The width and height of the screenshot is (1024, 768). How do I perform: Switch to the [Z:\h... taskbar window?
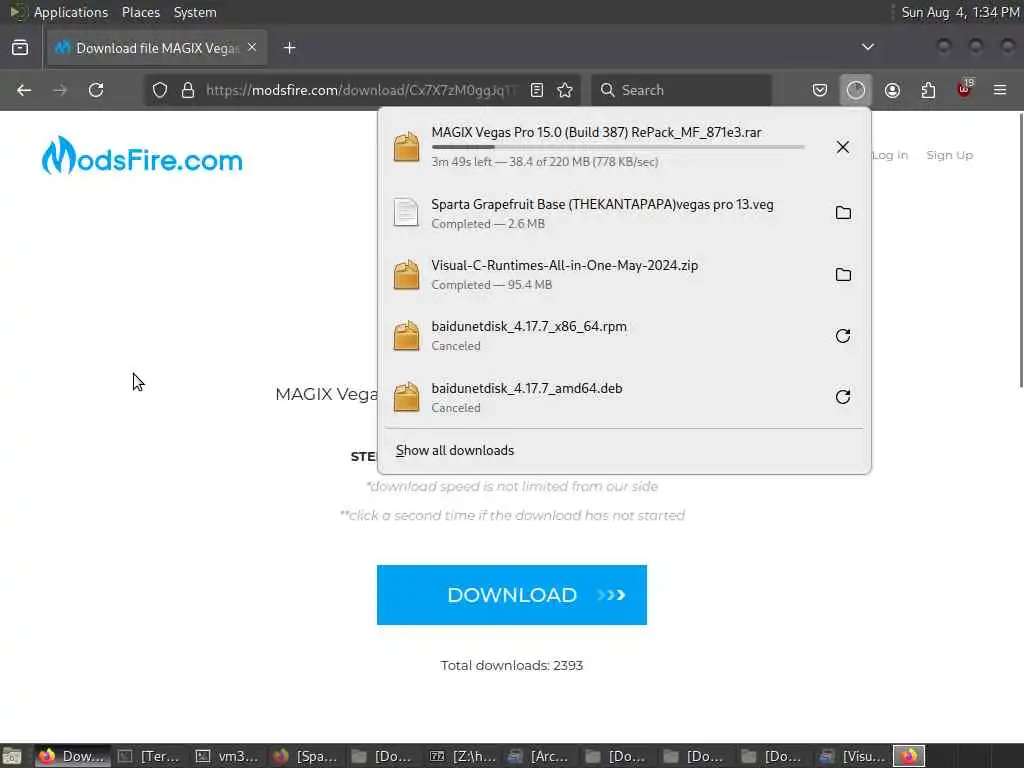point(462,756)
